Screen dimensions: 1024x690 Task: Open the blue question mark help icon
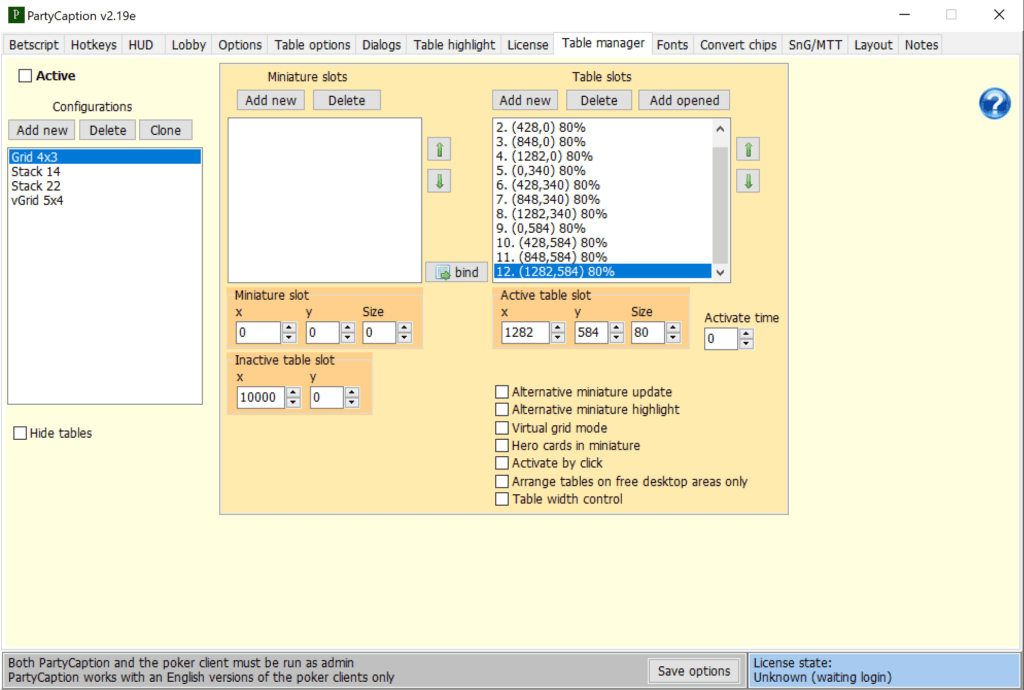pyautogui.click(x=994, y=103)
